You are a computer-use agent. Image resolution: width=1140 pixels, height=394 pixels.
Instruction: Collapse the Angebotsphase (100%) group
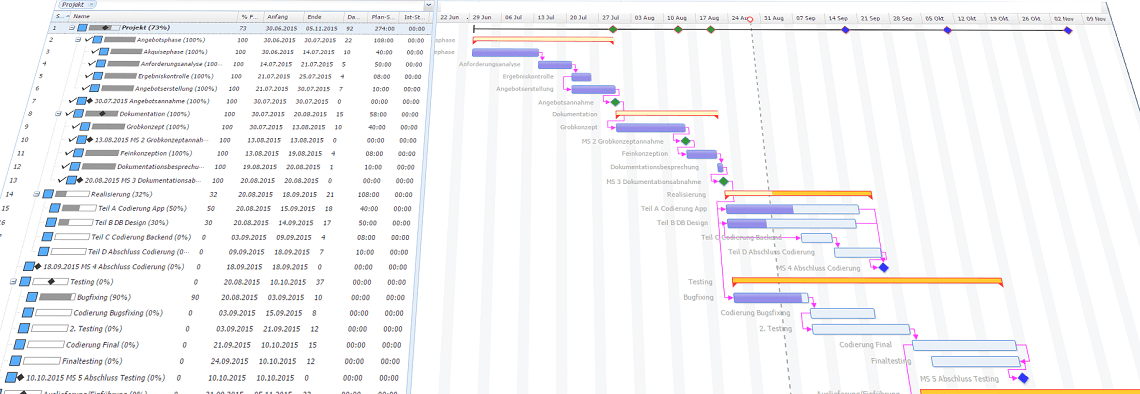(79, 40)
